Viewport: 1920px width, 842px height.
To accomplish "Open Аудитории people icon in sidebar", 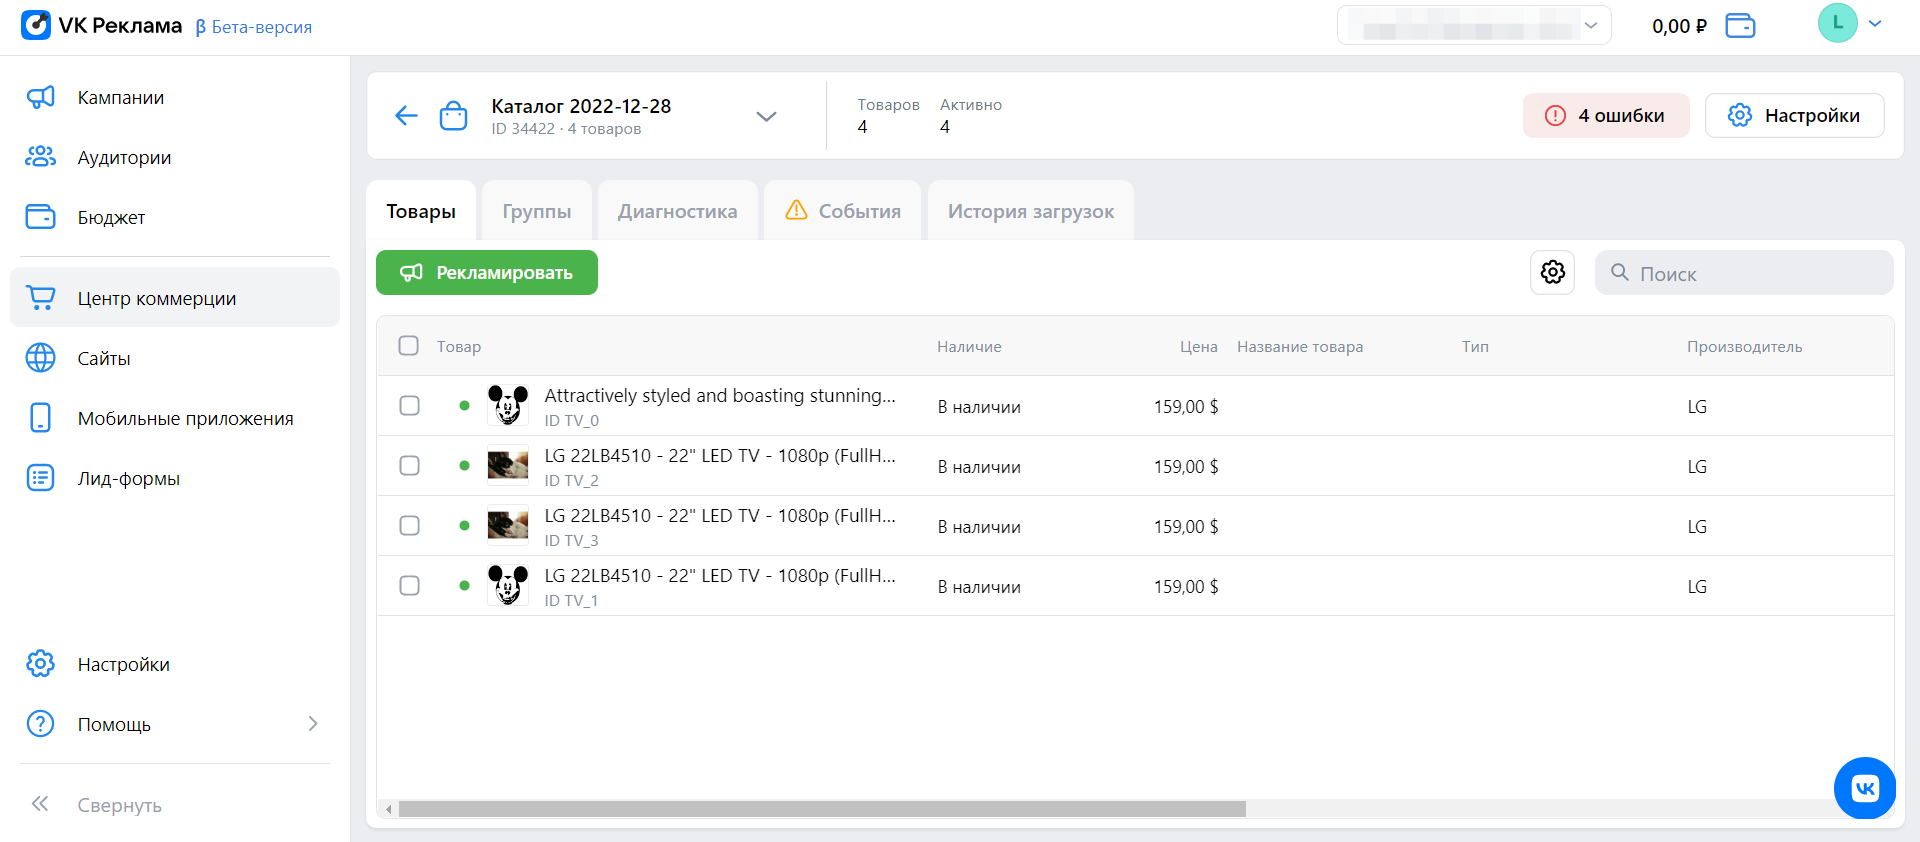I will [40, 157].
